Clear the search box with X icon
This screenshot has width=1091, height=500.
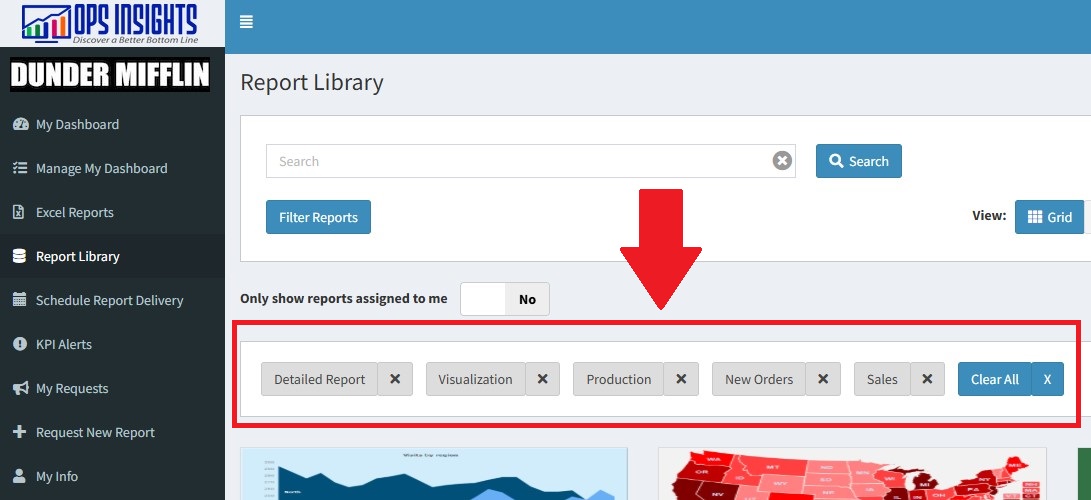click(x=782, y=161)
